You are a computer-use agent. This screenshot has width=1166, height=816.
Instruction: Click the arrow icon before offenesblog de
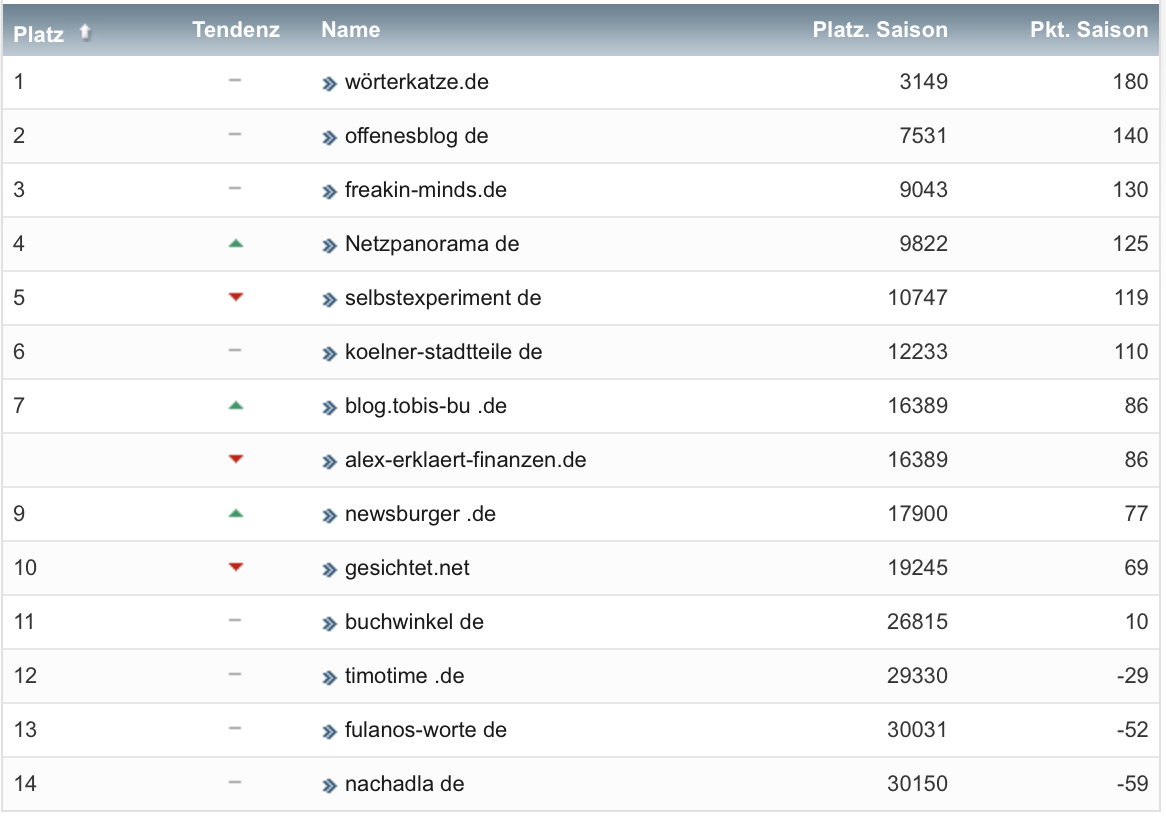point(329,138)
